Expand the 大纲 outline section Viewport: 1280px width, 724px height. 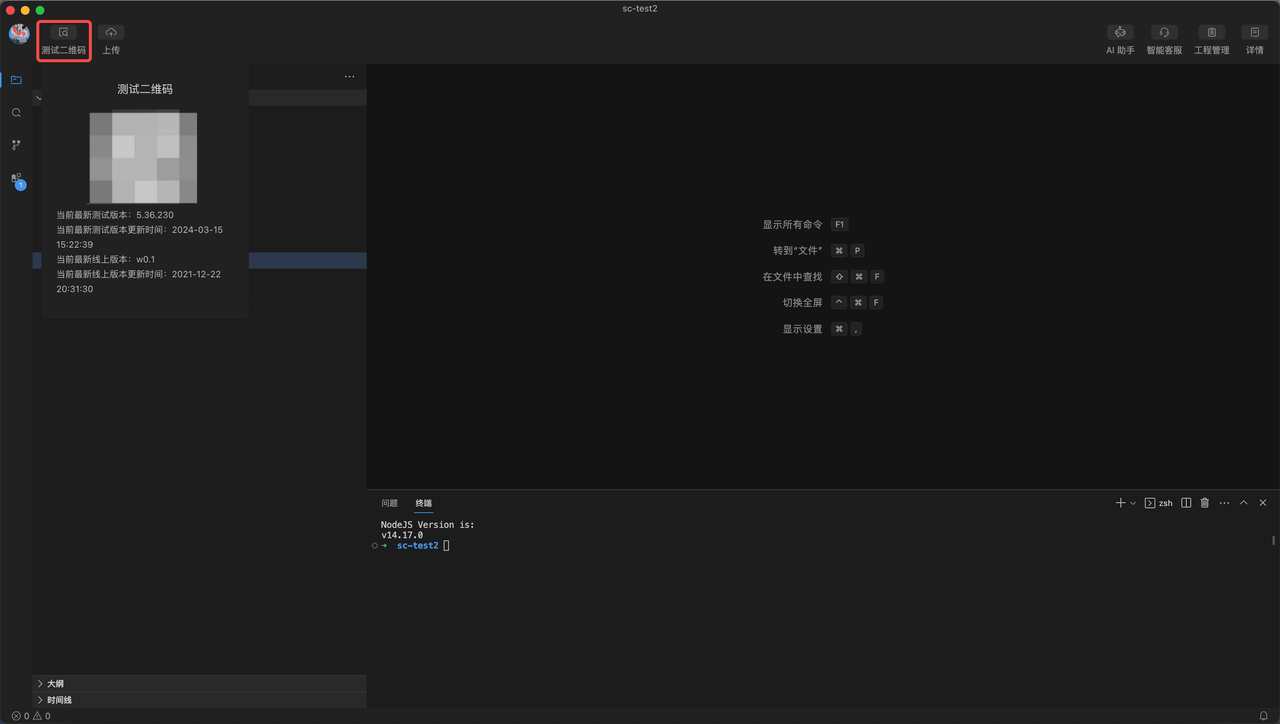point(55,684)
